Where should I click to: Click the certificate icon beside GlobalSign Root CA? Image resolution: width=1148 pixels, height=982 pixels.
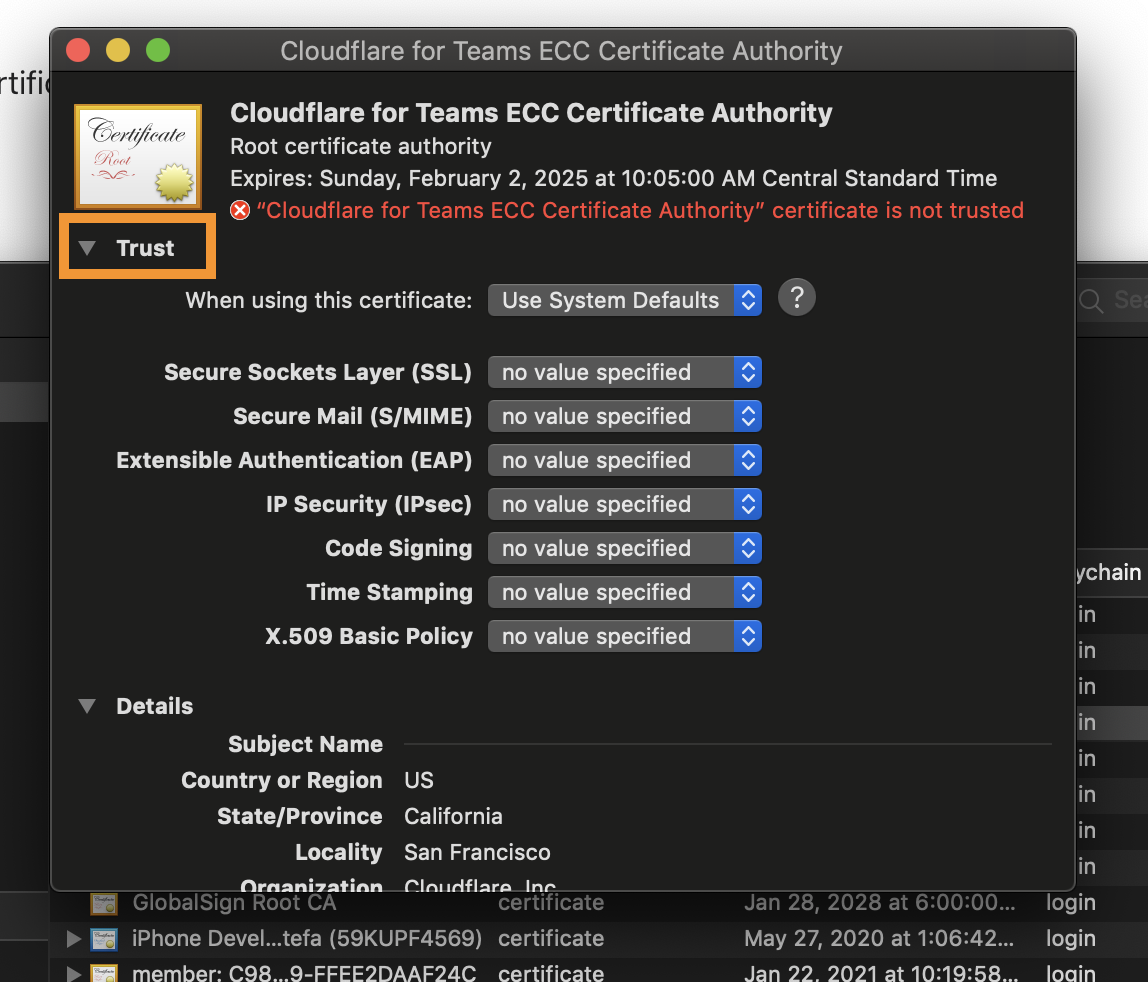pyautogui.click(x=104, y=903)
